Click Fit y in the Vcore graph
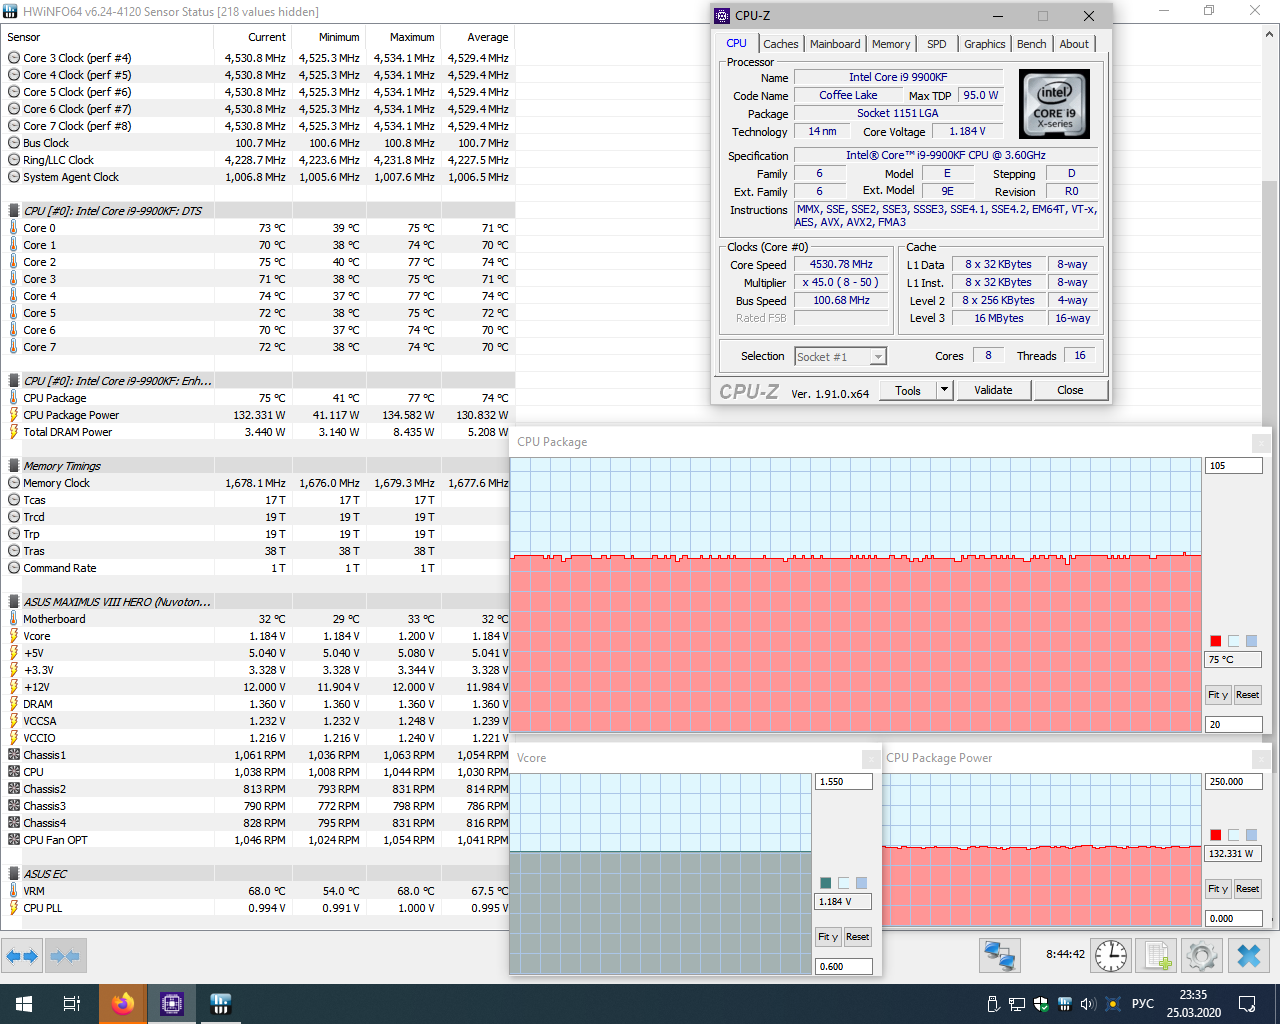Image resolution: width=1280 pixels, height=1024 pixels. pyautogui.click(x=828, y=937)
